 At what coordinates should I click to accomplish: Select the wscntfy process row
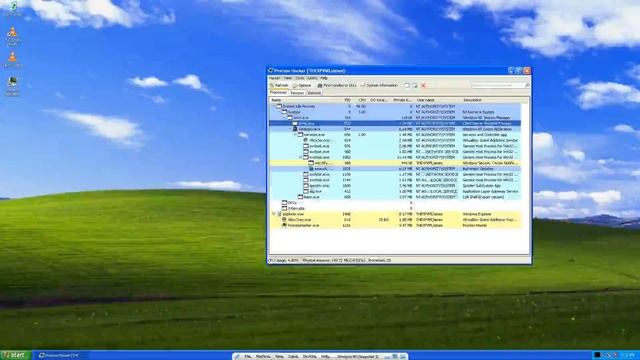point(395,163)
